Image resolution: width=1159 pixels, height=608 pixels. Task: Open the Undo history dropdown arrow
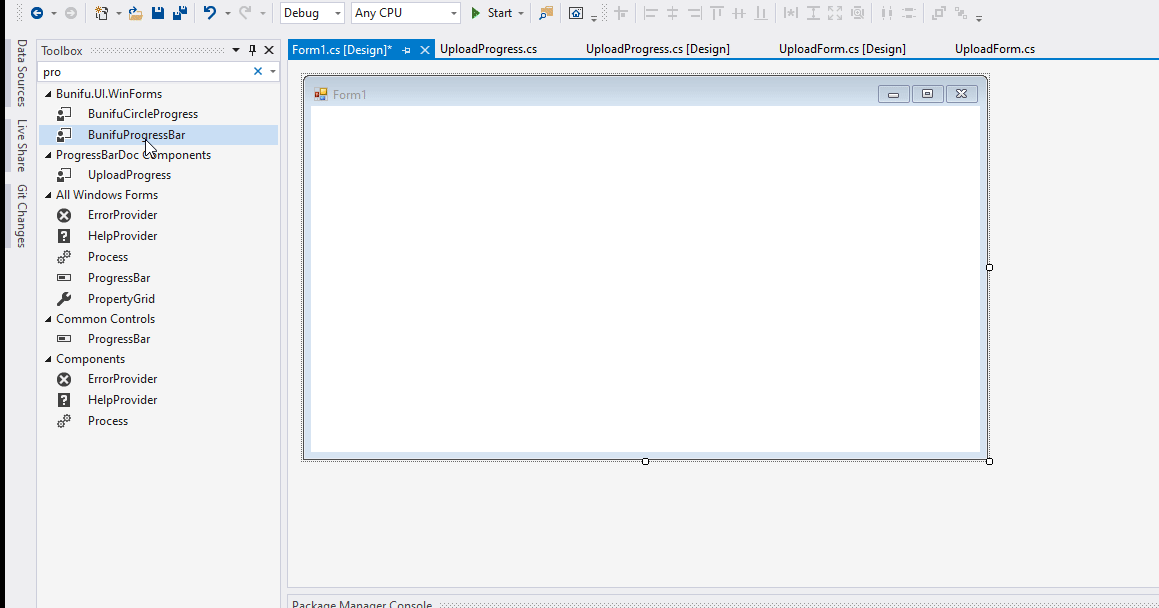coord(228,13)
